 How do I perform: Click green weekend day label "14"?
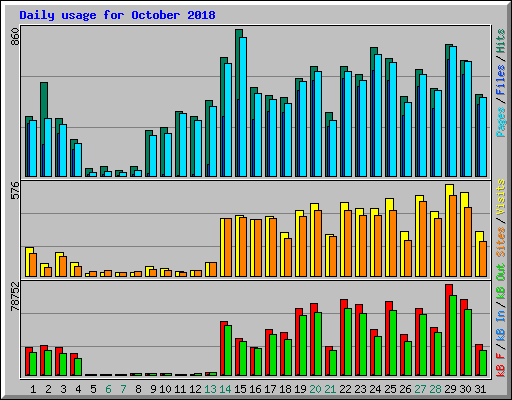[x=225, y=389]
